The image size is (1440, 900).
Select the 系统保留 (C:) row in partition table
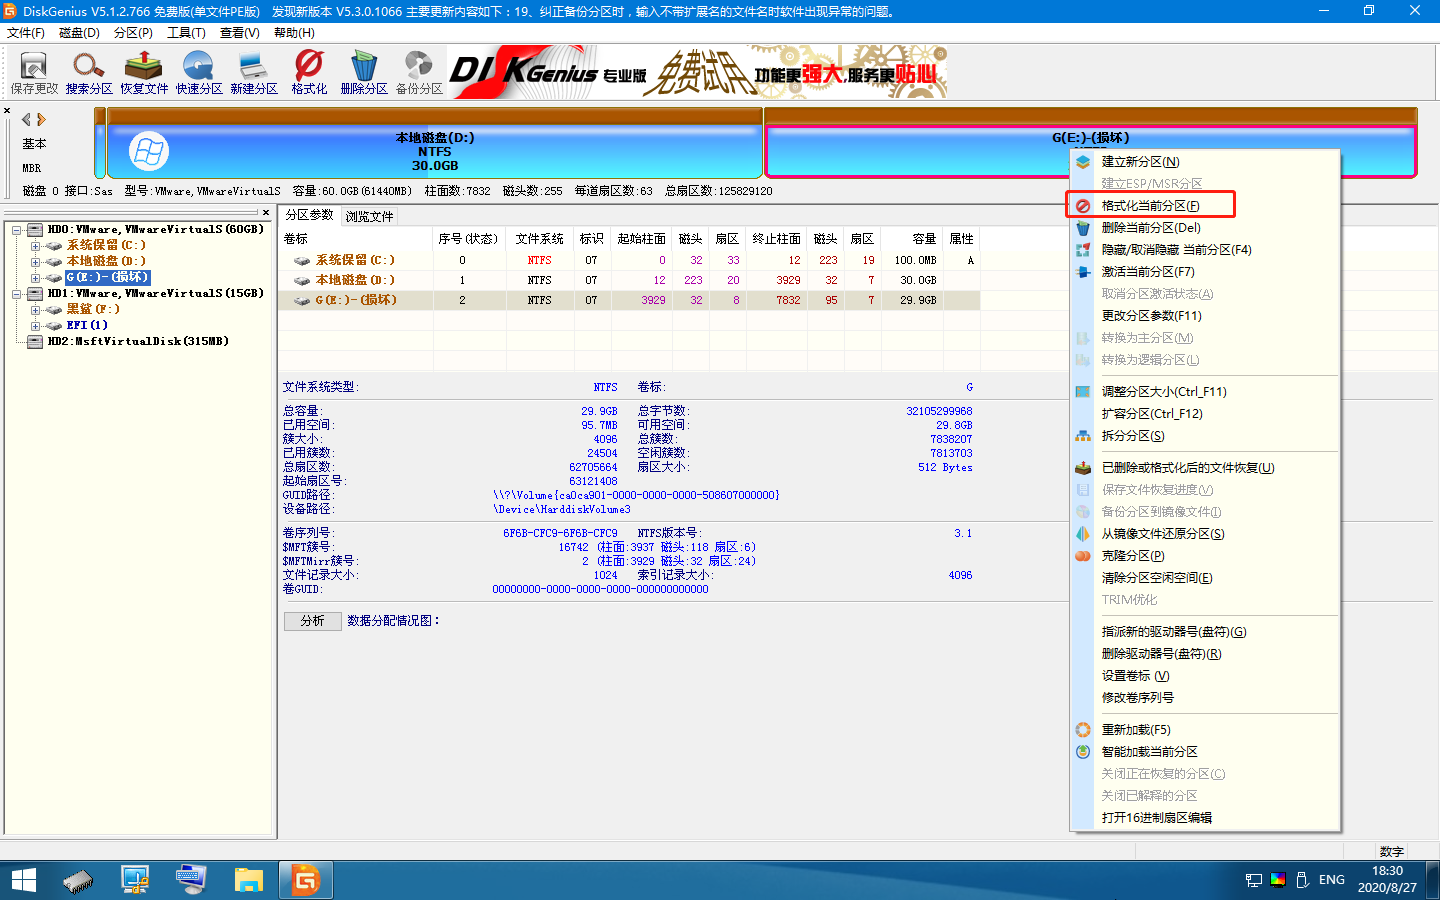(630, 260)
